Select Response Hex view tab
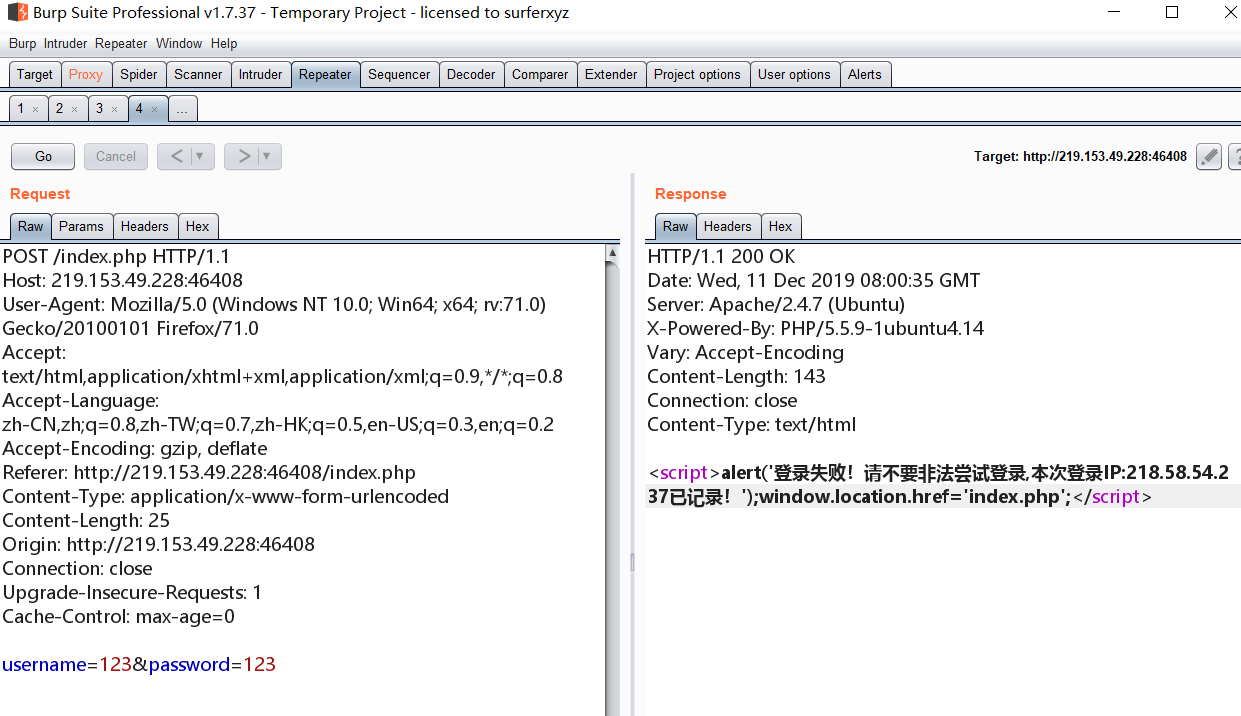 click(780, 226)
